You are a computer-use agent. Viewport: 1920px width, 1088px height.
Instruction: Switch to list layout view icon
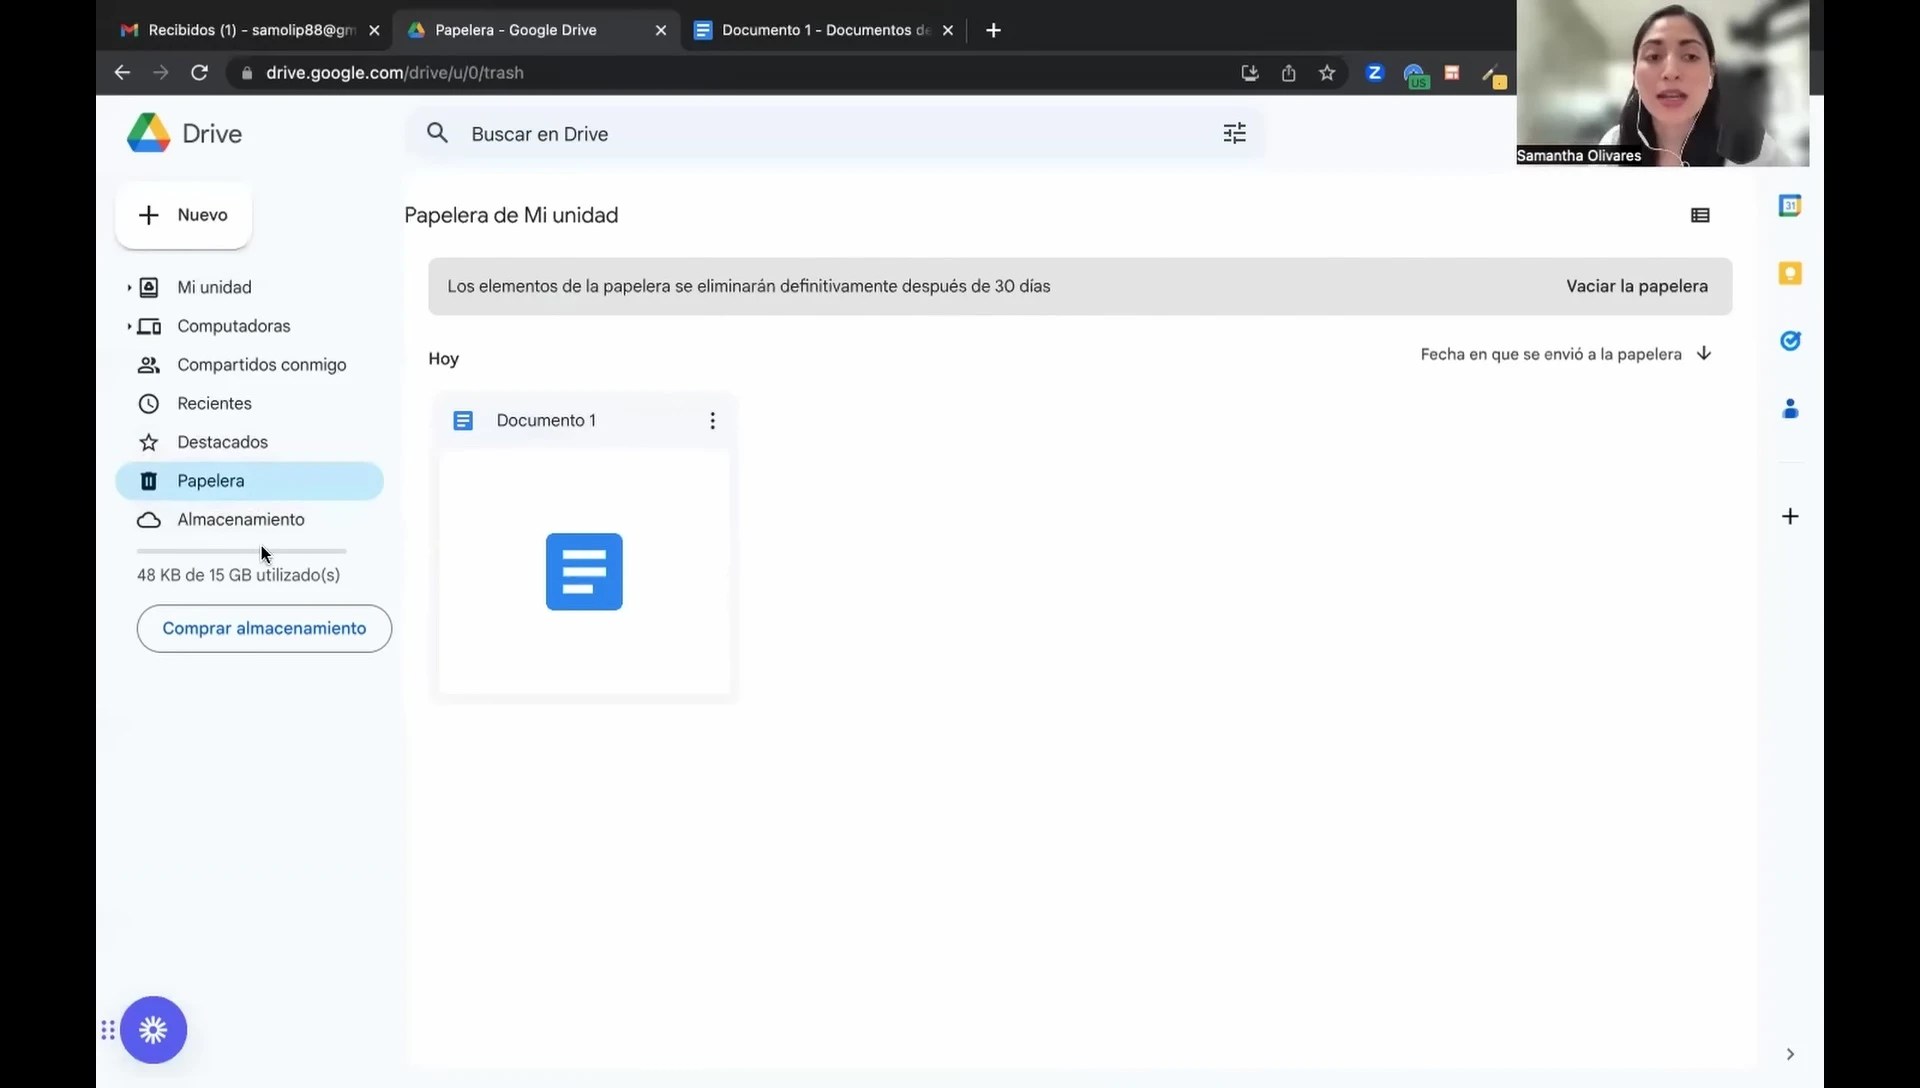tap(1700, 215)
